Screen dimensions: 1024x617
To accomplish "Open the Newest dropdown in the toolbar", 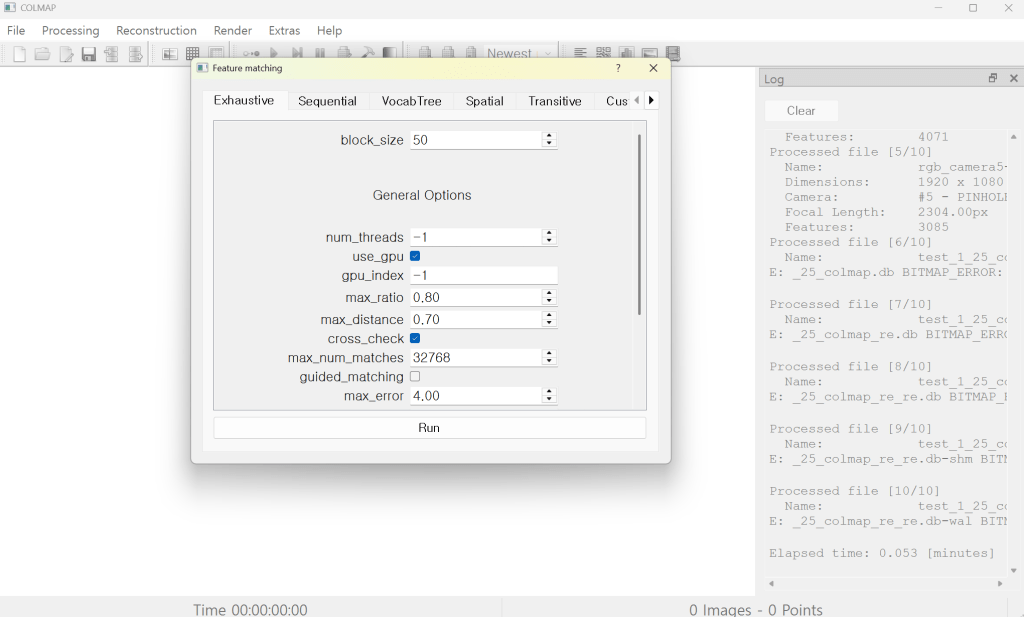I will (518, 54).
